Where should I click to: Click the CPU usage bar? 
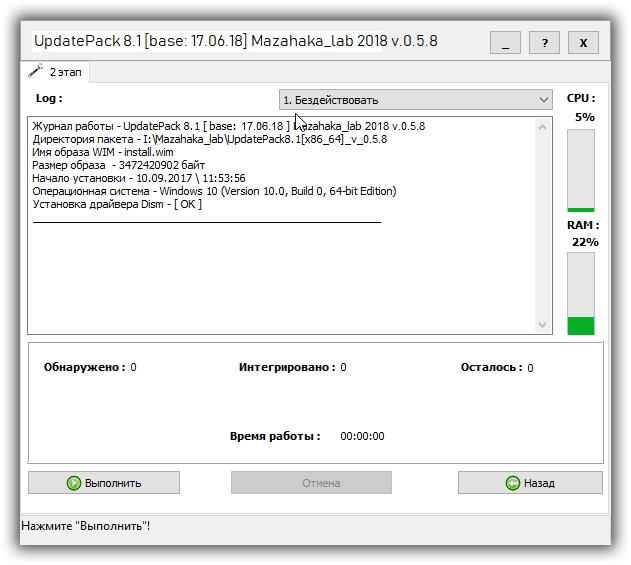pos(581,171)
